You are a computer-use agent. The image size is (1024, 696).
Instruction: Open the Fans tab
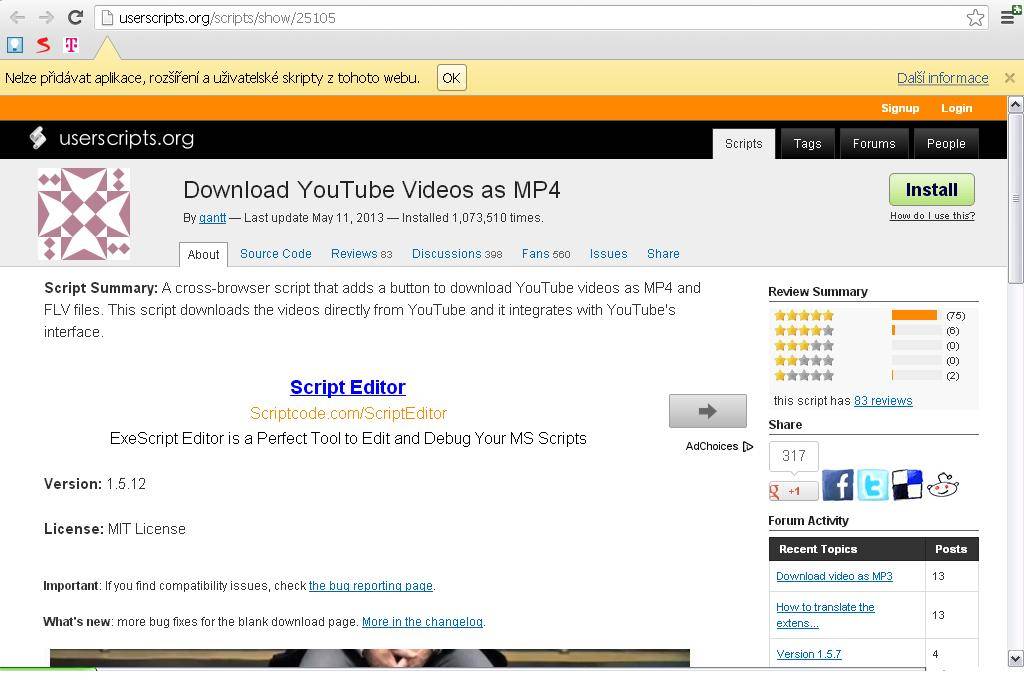pos(545,254)
